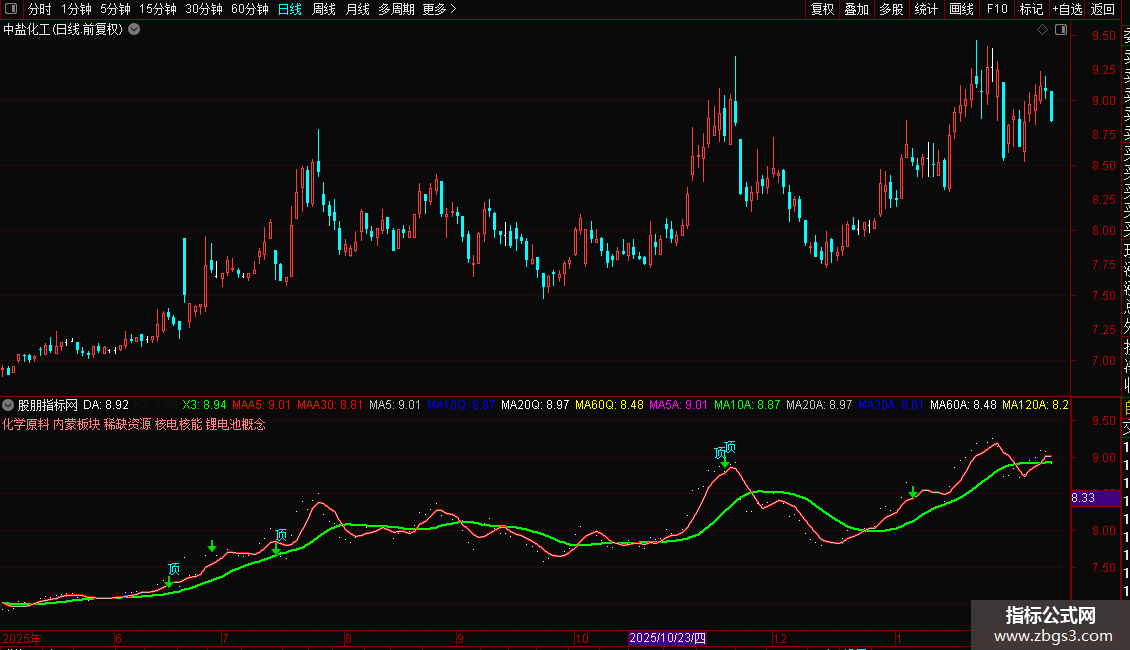Screen dimensions: 1130x650
Task: Click the 顶 marker above the July arrow
Action: pos(281,534)
